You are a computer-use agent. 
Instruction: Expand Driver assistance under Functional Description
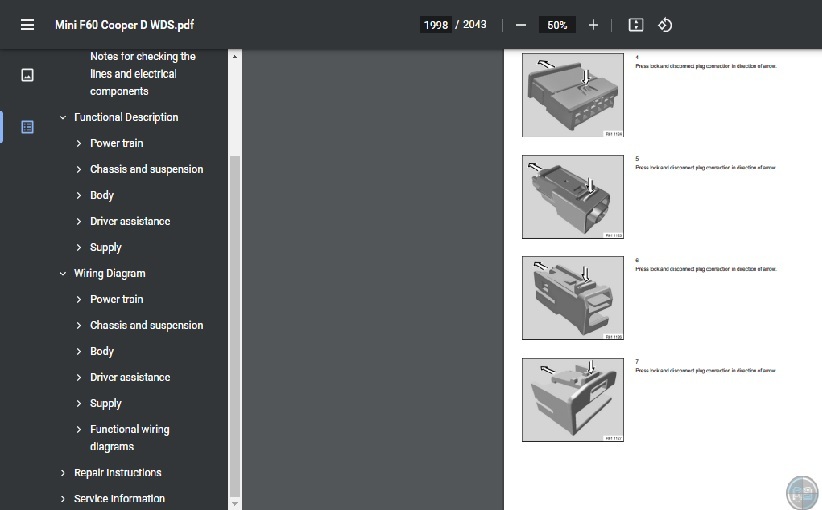(x=79, y=221)
